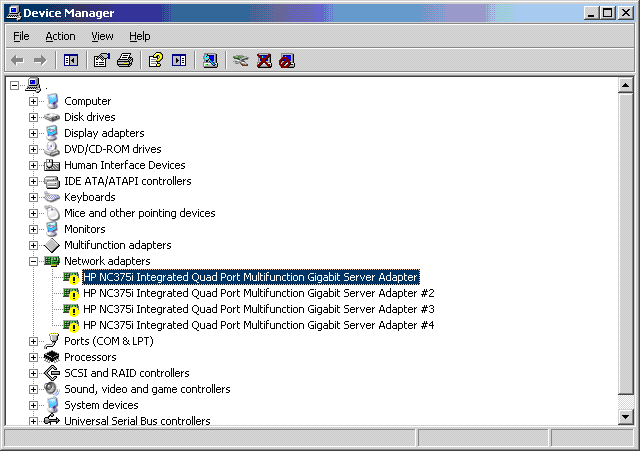Expand the Display adapters category
The width and height of the screenshot is (640, 451).
(33, 133)
